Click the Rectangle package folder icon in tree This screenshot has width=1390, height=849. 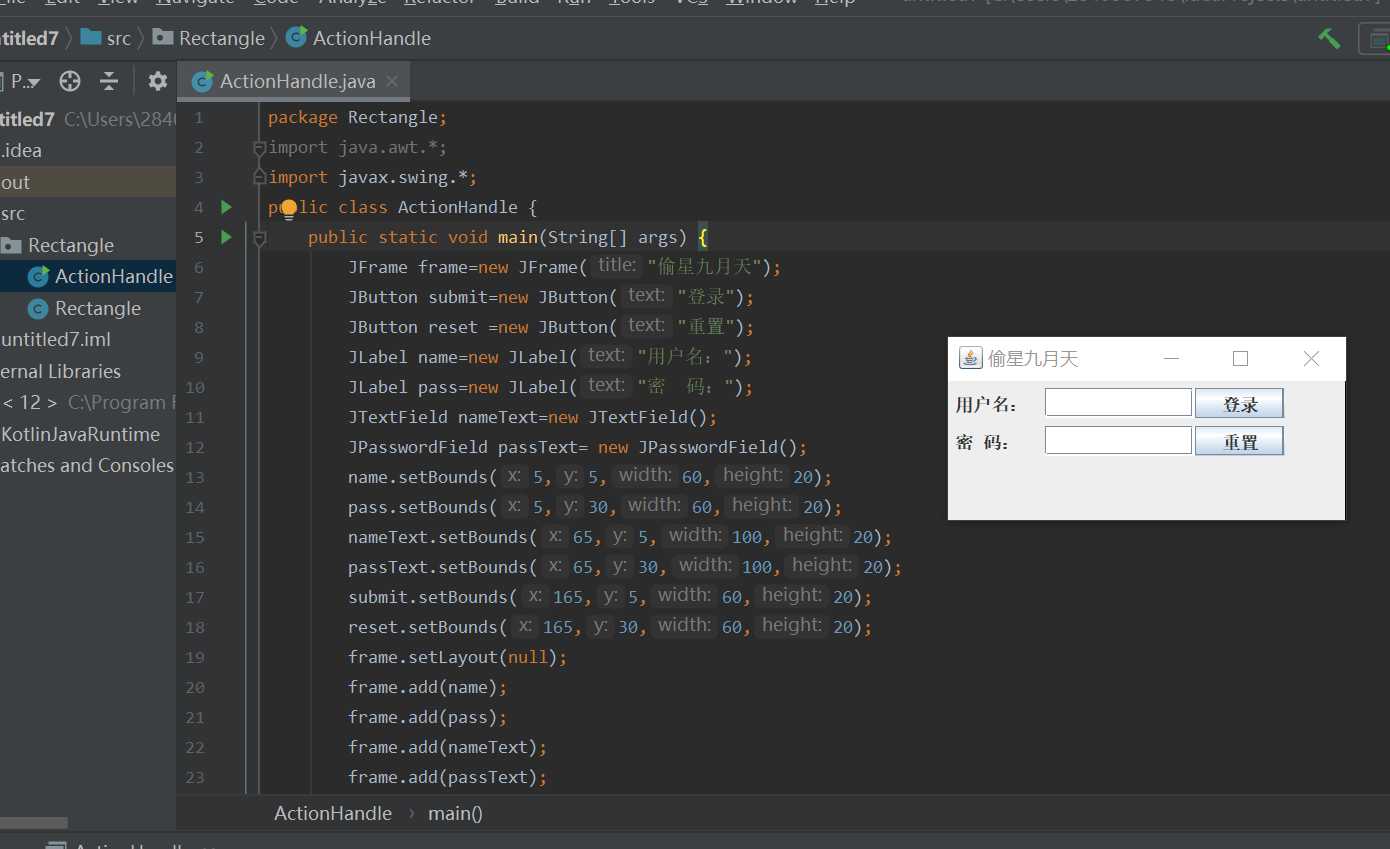point(12,245)
